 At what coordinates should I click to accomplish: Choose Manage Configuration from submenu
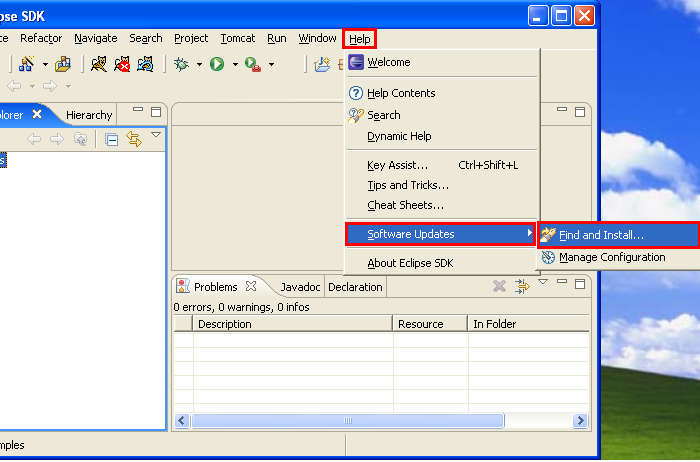click(611, 257)
